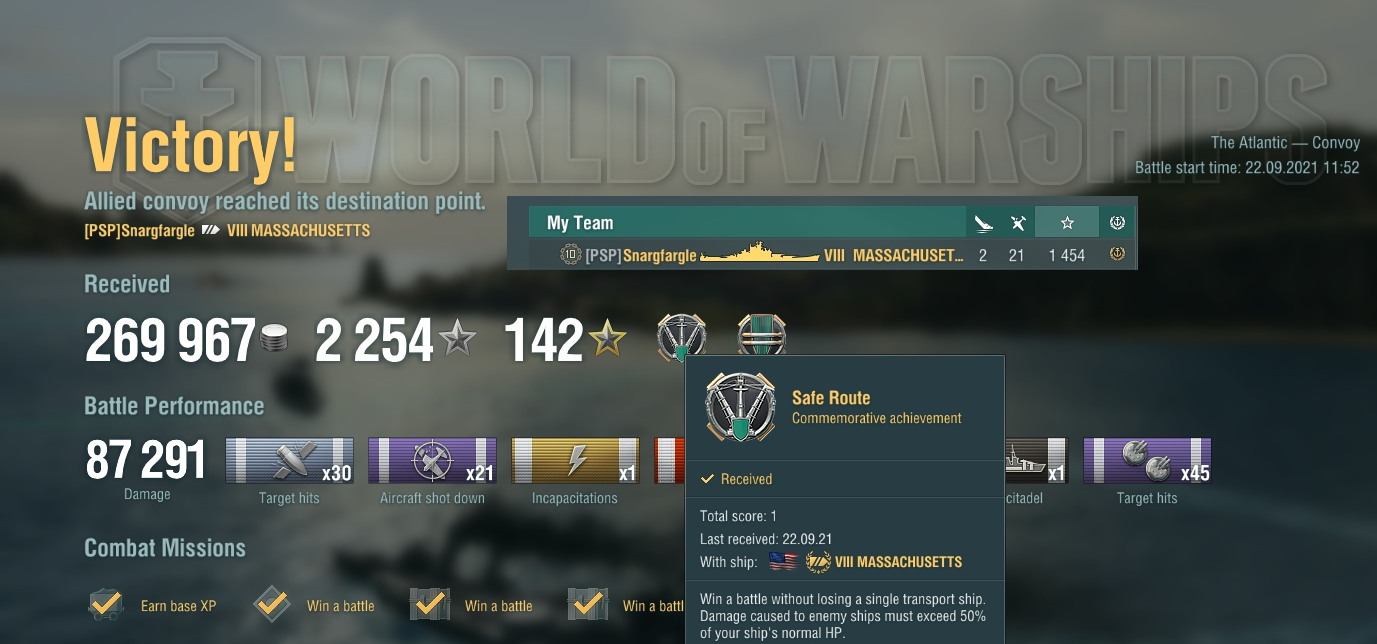Viewport: 1377px width, 644px height.
Task: Click the gold free XP star icon
Action: [x=606, y=340]
